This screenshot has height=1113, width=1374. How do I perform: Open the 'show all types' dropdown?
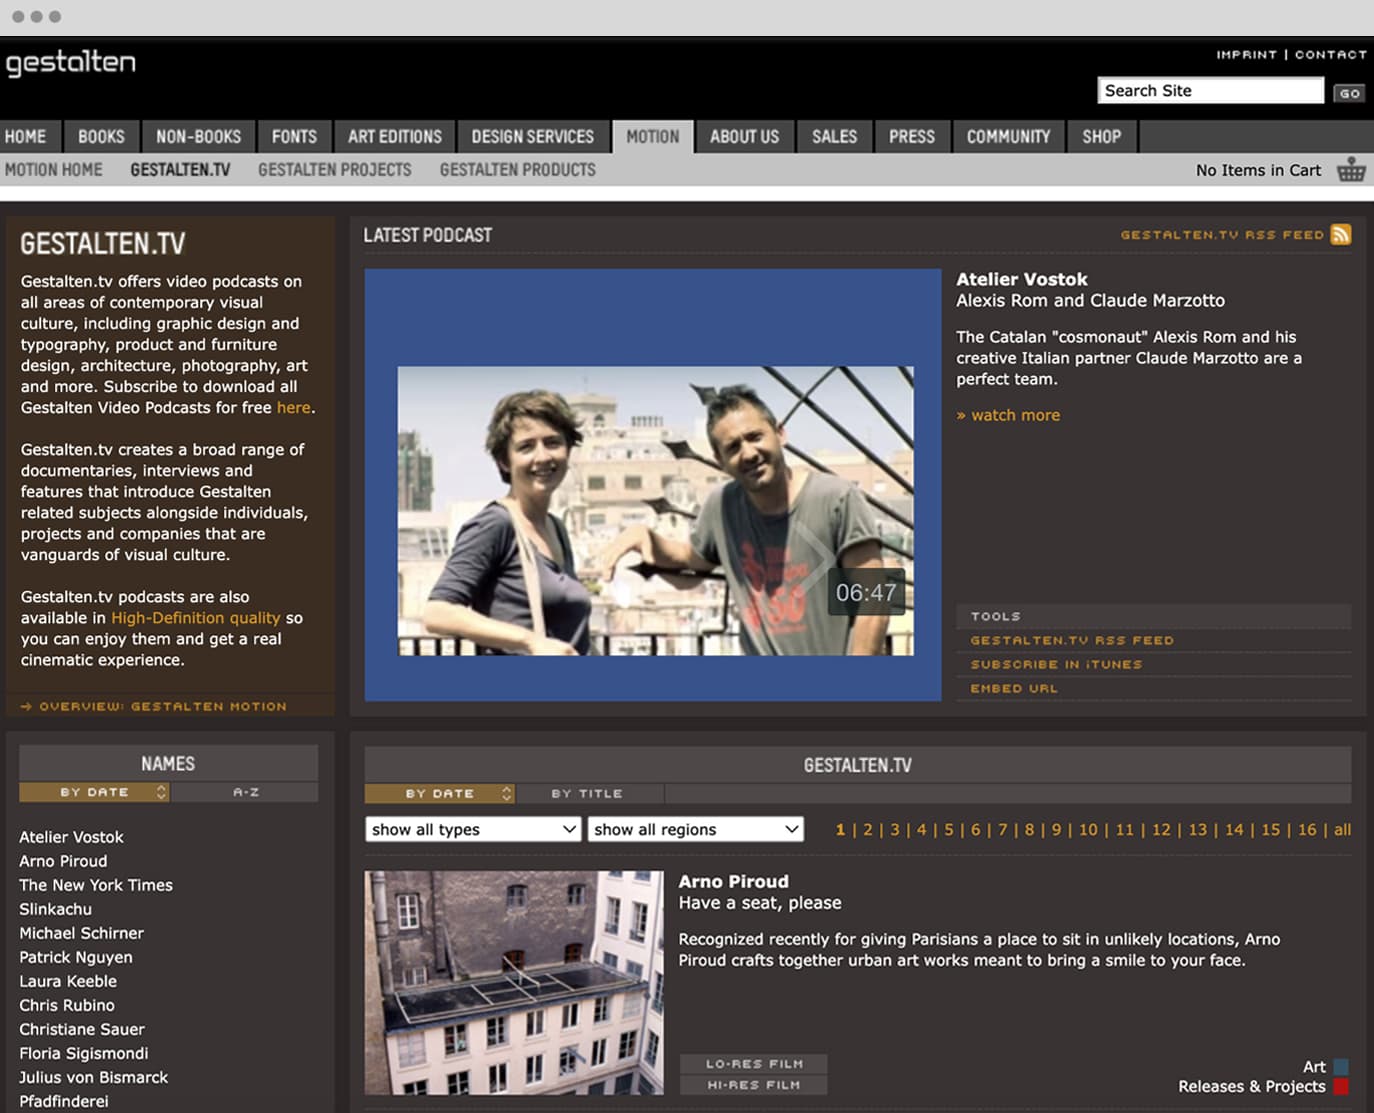(x=473, y=829)
